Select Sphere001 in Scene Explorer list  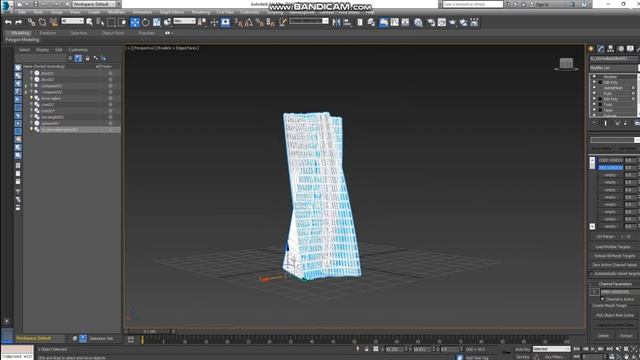(x=50, y=123)
